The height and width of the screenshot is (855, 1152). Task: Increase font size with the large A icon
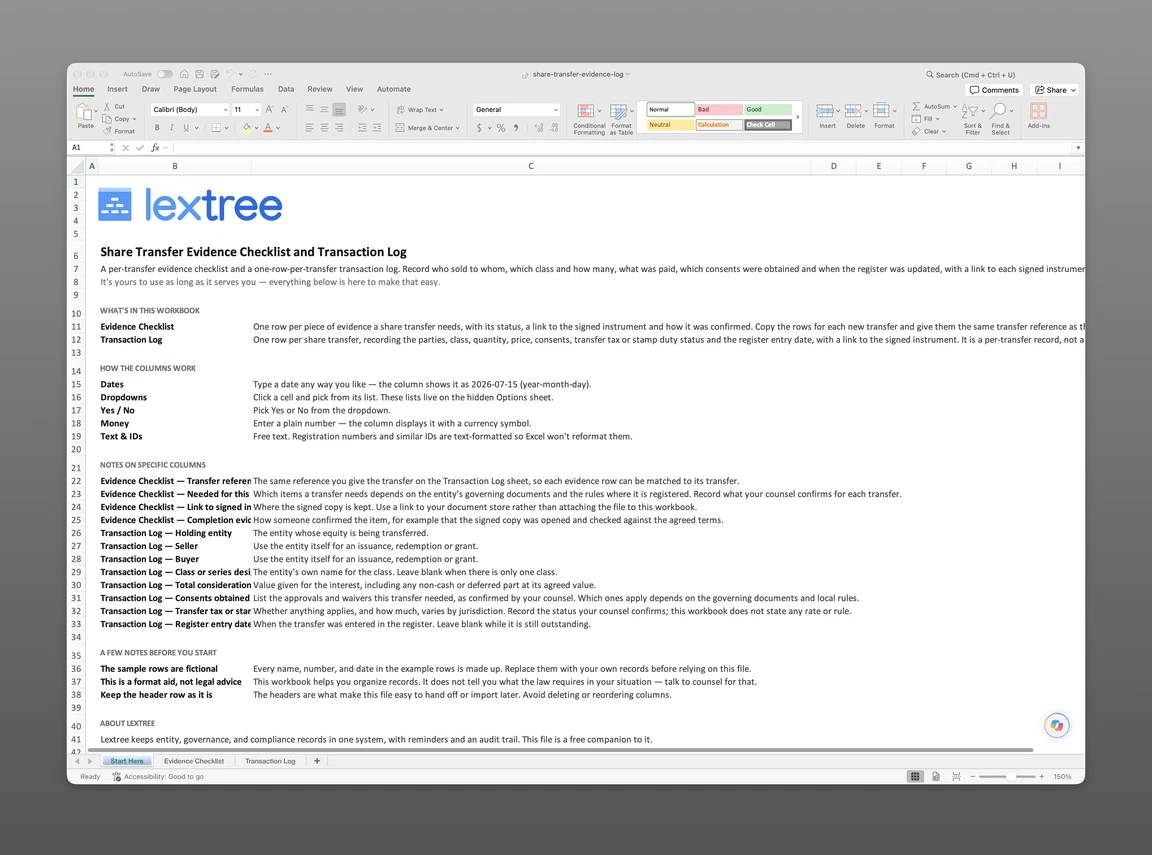(x=270, y=109)
